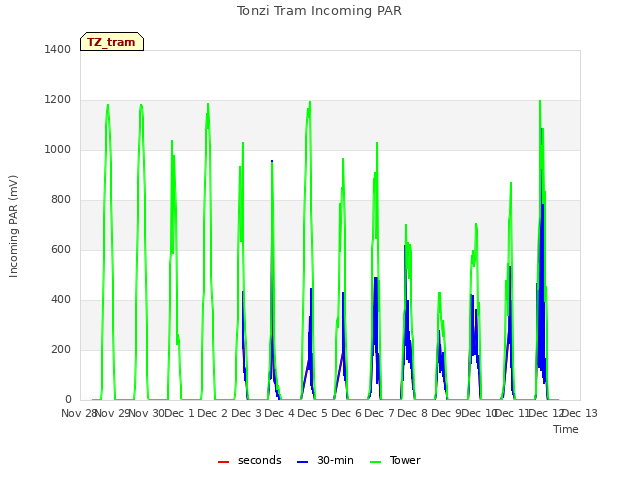
Task: Toggle the 'seconds' legend label
Action: pyautogui.click(x=260, y=460)
